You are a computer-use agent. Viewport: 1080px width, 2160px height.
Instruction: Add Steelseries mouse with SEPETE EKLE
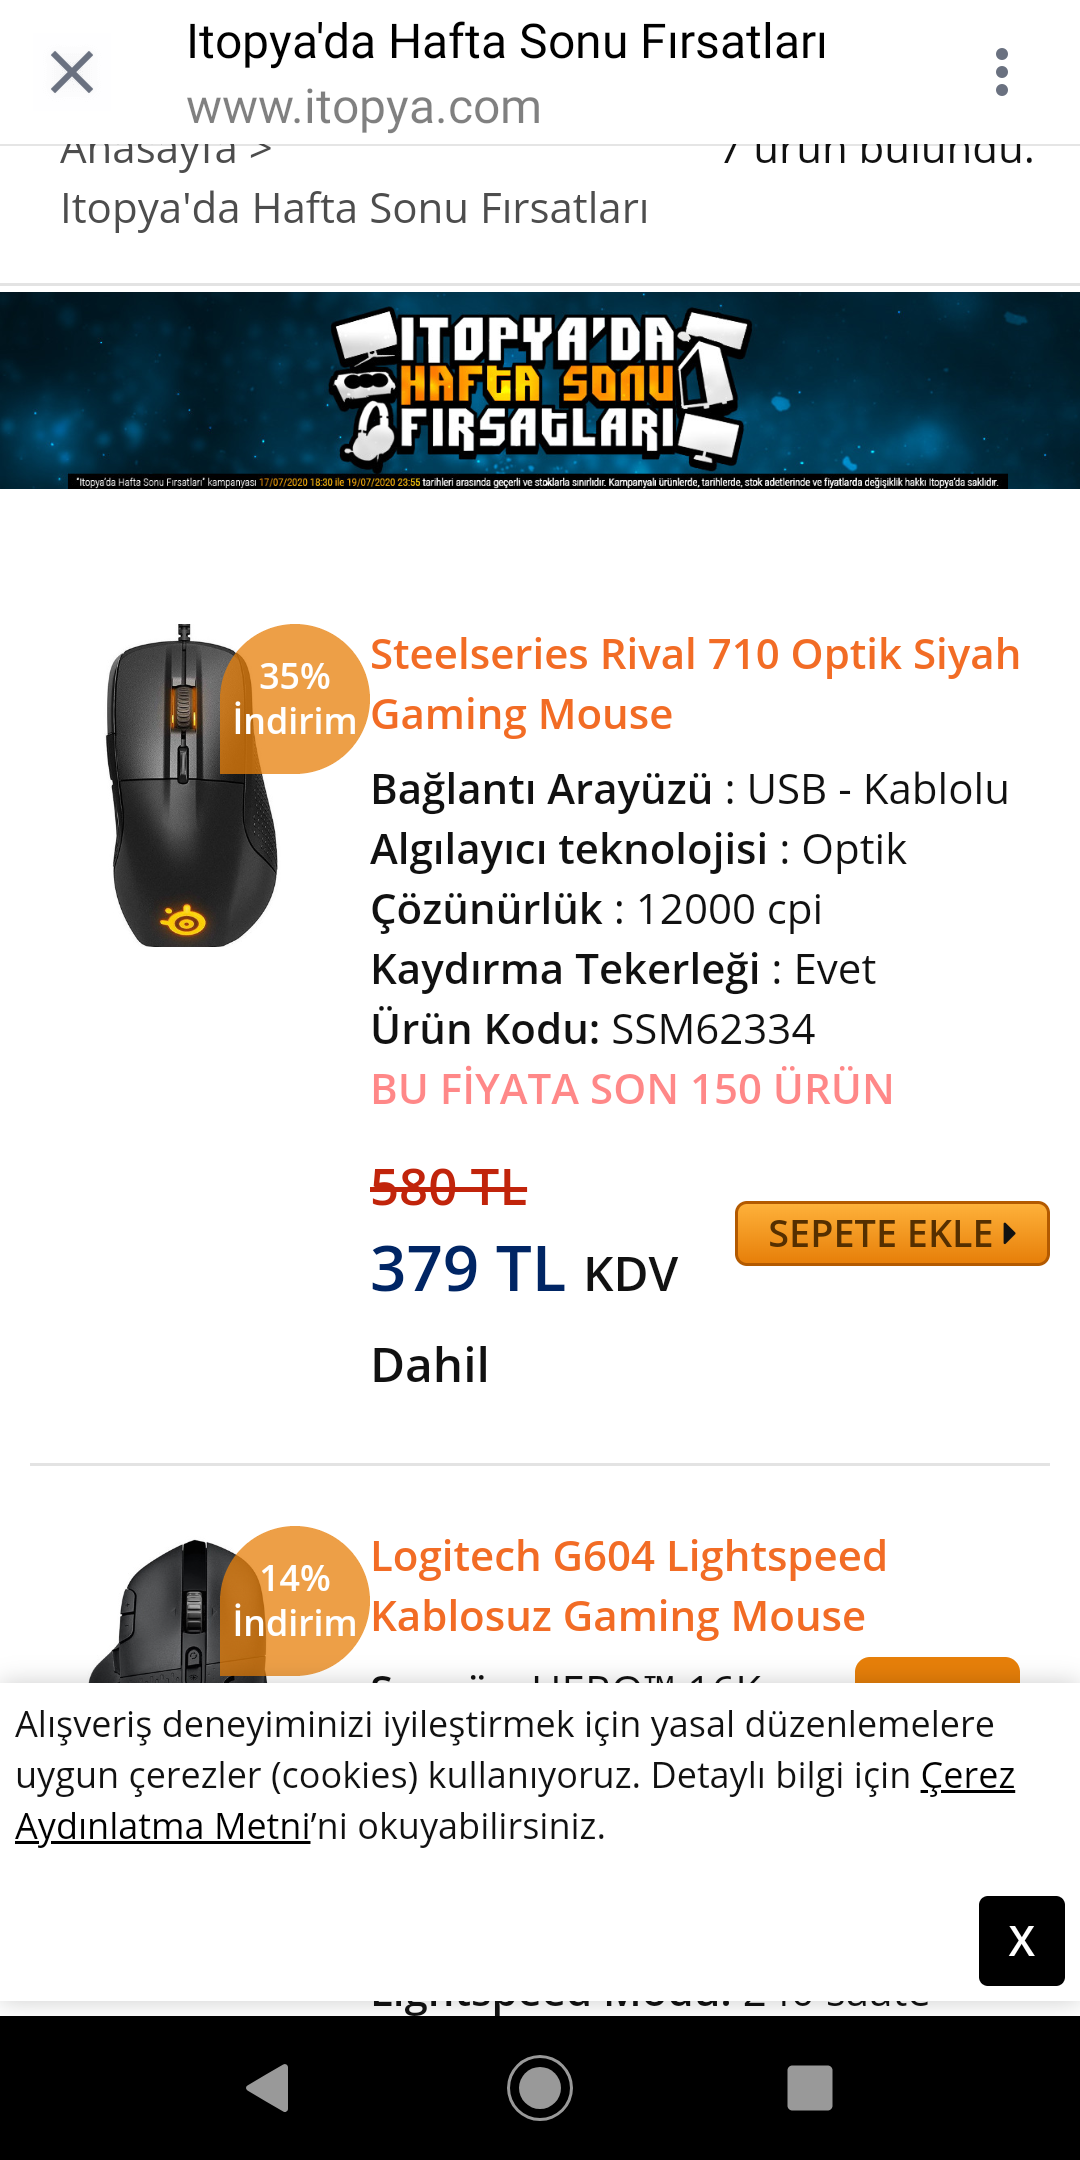pyautogui.click(x=891, y=1234)
